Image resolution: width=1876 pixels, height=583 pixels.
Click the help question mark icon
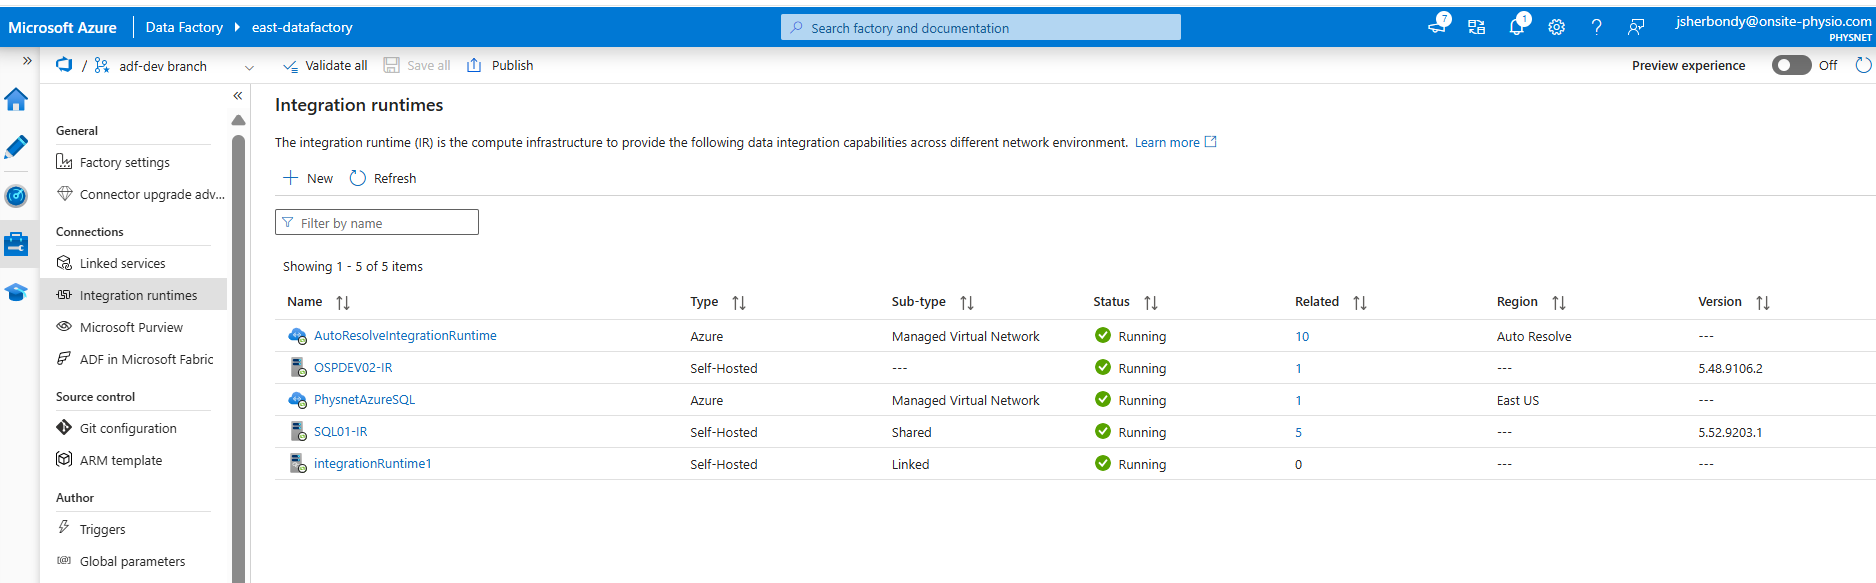(1596, 27)
